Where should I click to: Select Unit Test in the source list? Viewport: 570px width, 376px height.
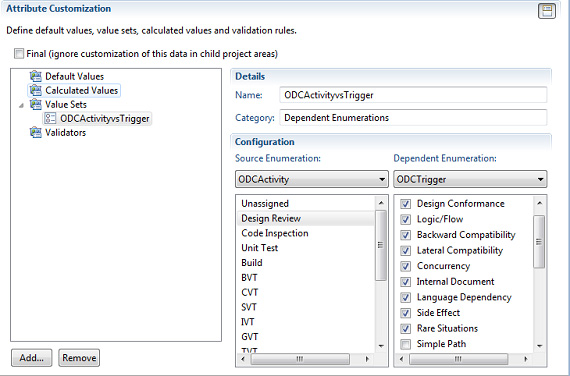pos(260,248)
